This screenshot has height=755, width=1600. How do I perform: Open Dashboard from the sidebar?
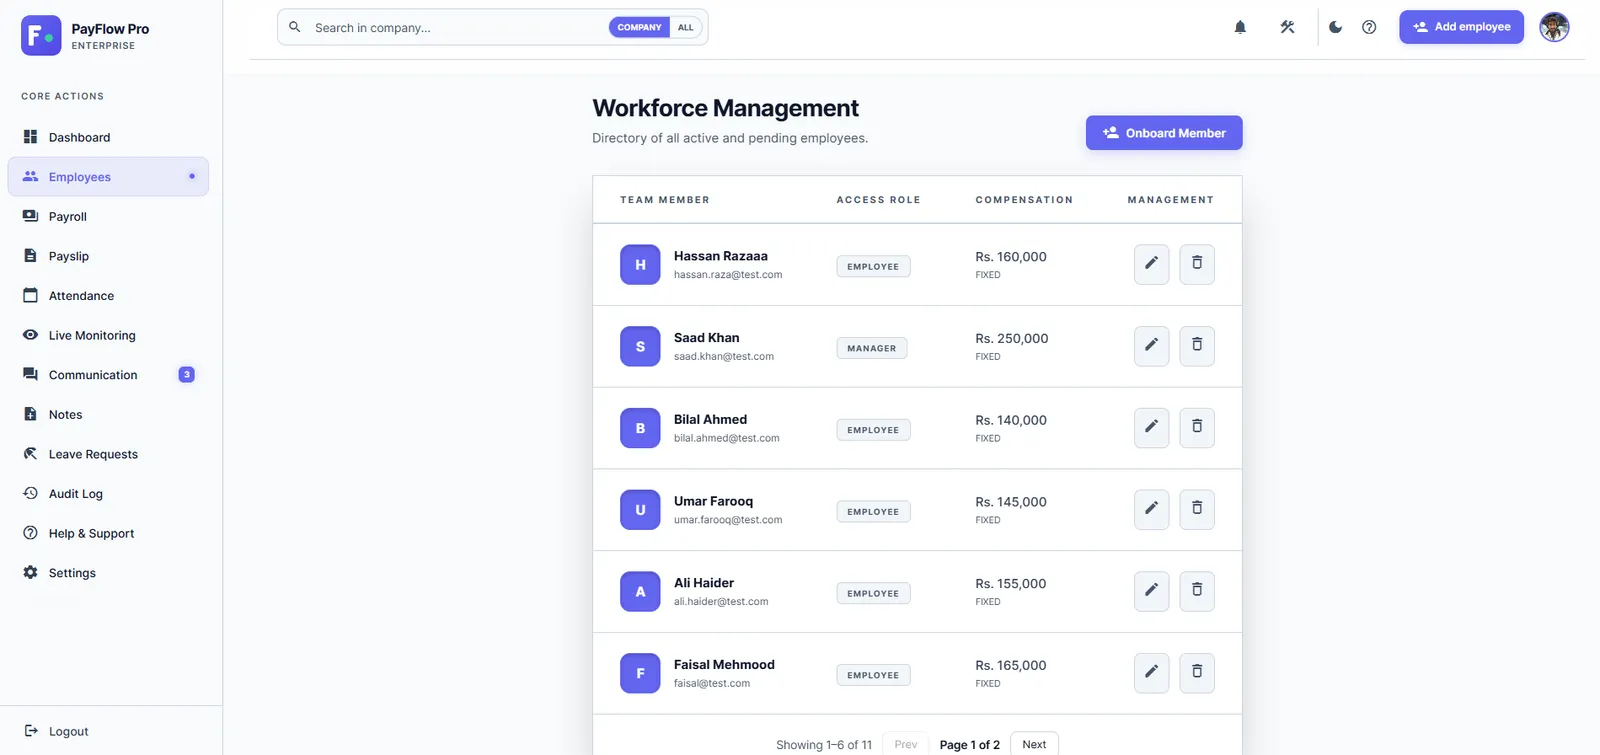(108, 137)
